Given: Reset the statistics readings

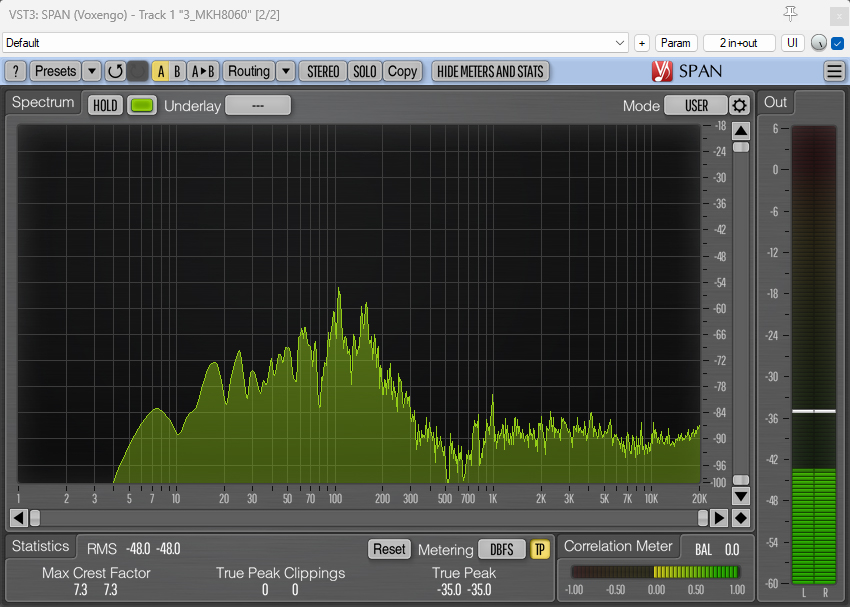Looking at the screenshot, I should click(389, 549).
